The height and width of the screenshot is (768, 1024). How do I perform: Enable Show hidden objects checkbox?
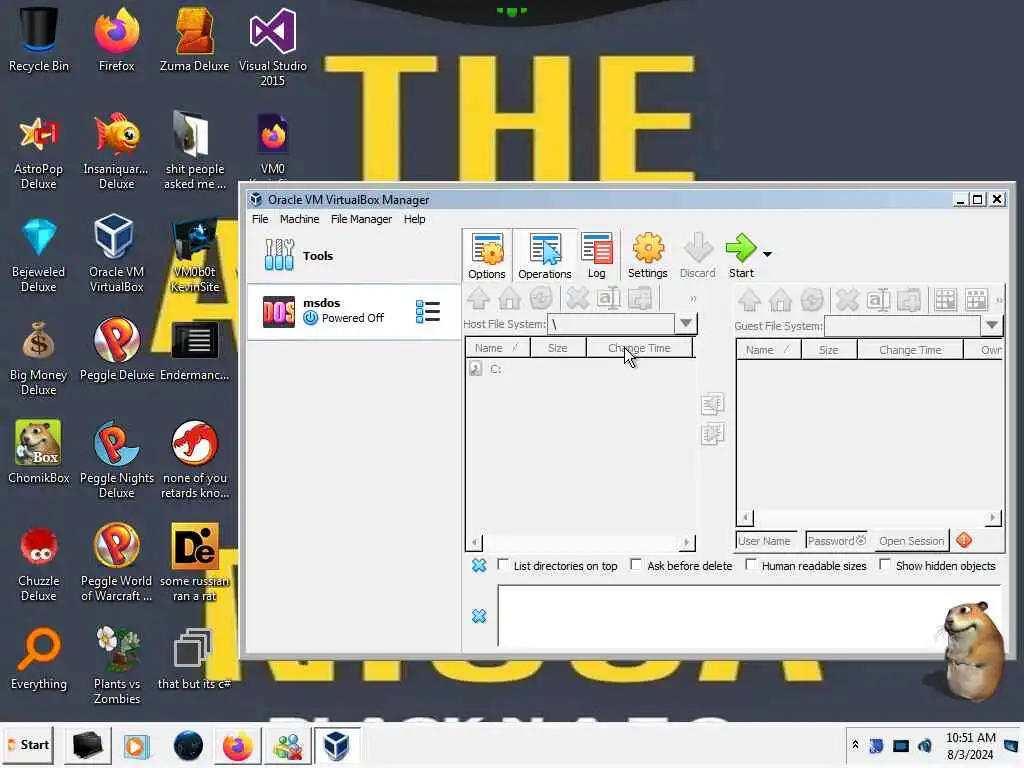[x=885, y=564]
